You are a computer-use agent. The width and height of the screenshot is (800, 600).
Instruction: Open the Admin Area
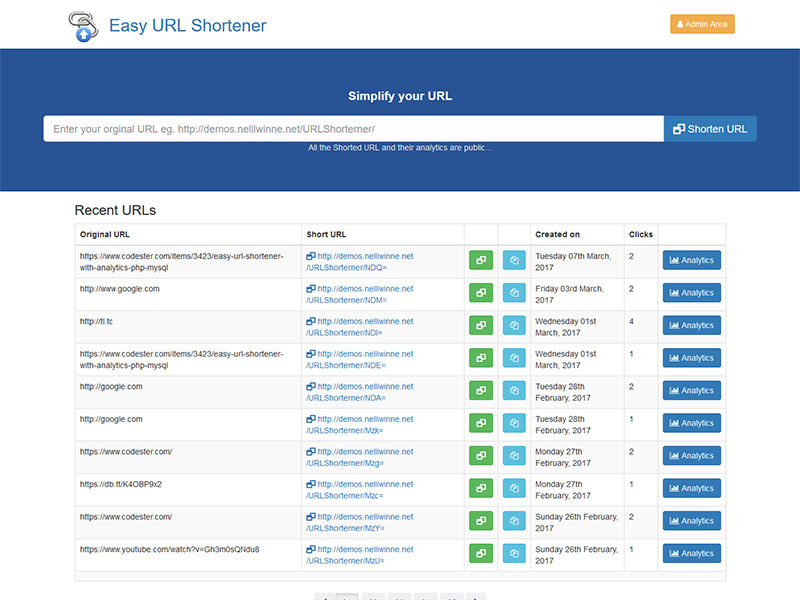point(702,23)
